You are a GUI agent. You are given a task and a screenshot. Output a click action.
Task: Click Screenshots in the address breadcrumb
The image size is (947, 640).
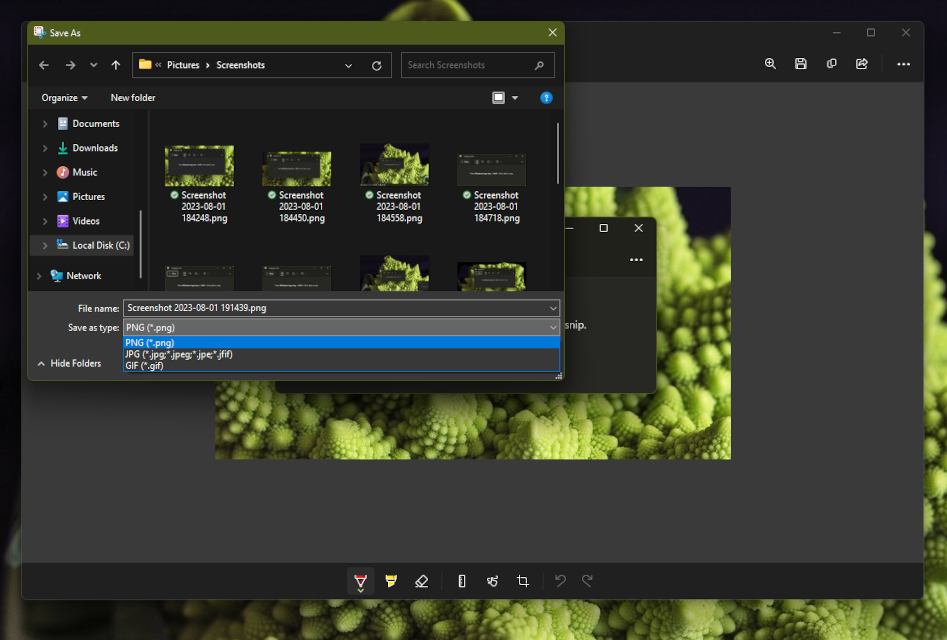240,65
